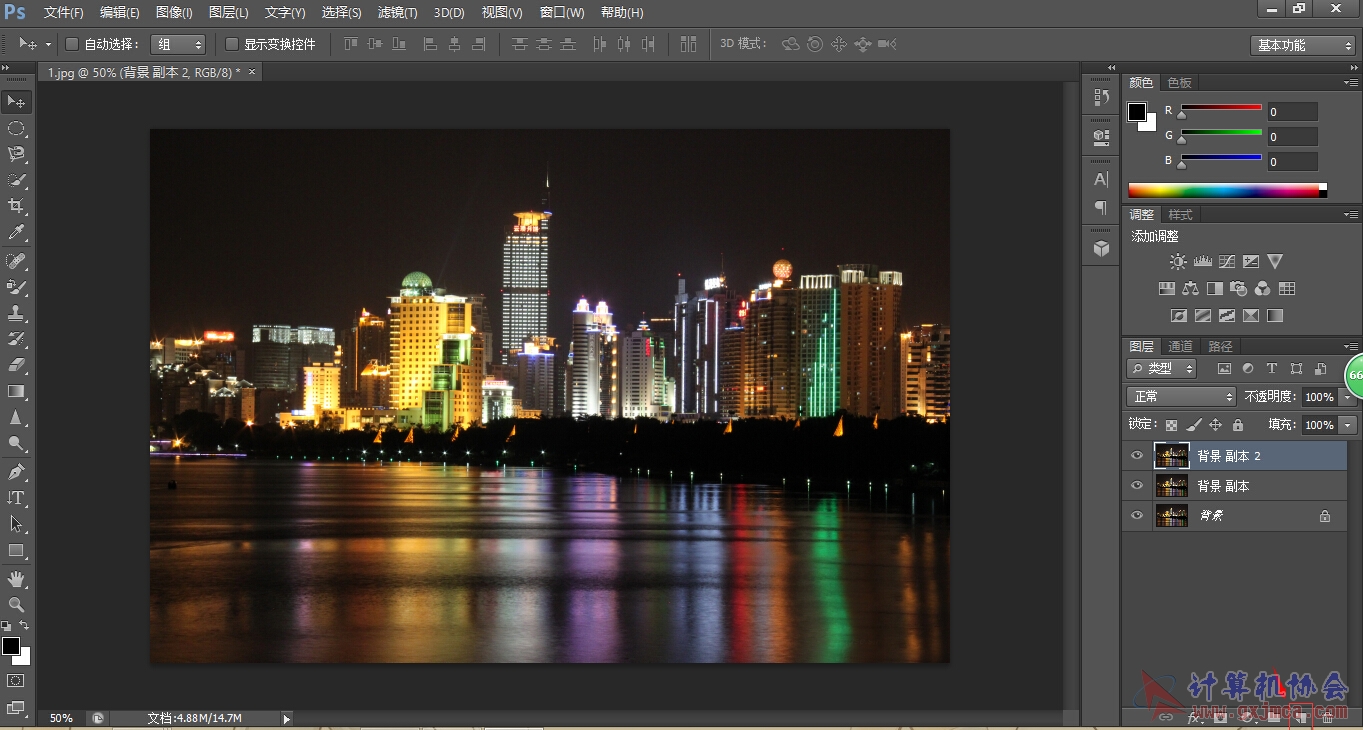The height and width of the screenshot is (730, 1363).
Task: Open the 图像(I) menu
Action: click(174, 13)
